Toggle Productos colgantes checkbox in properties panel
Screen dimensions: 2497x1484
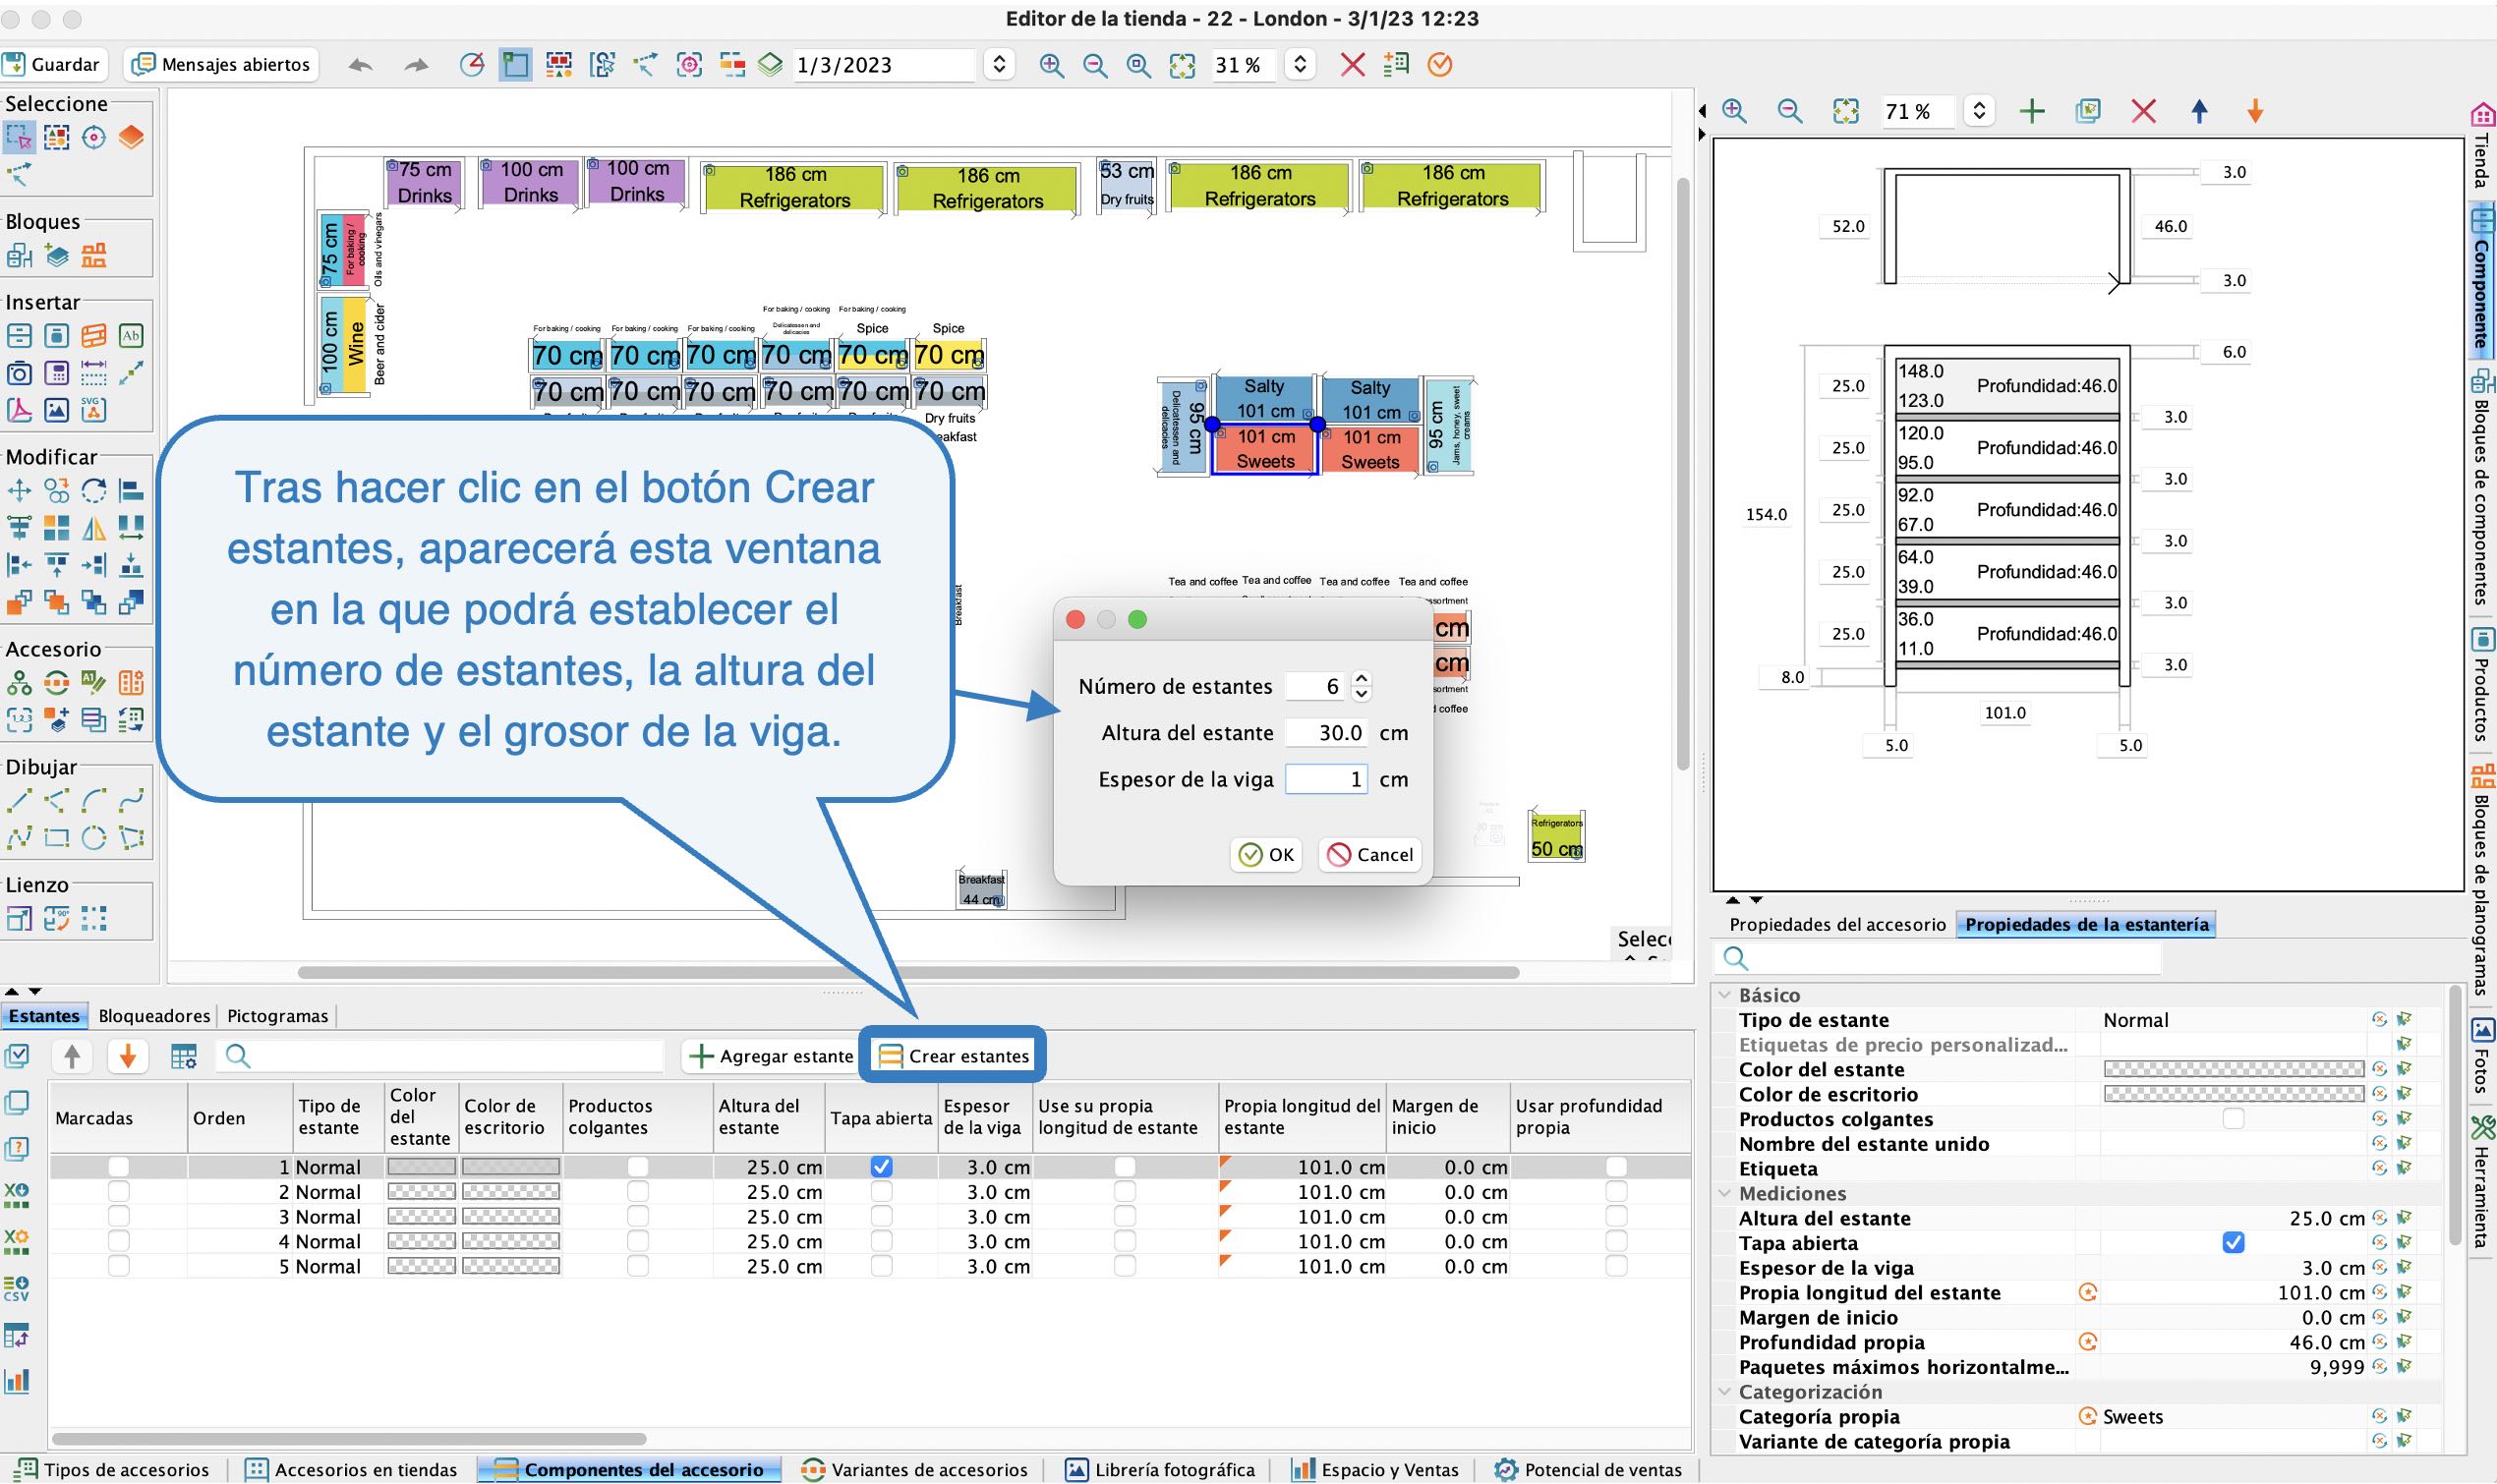2233,1119
